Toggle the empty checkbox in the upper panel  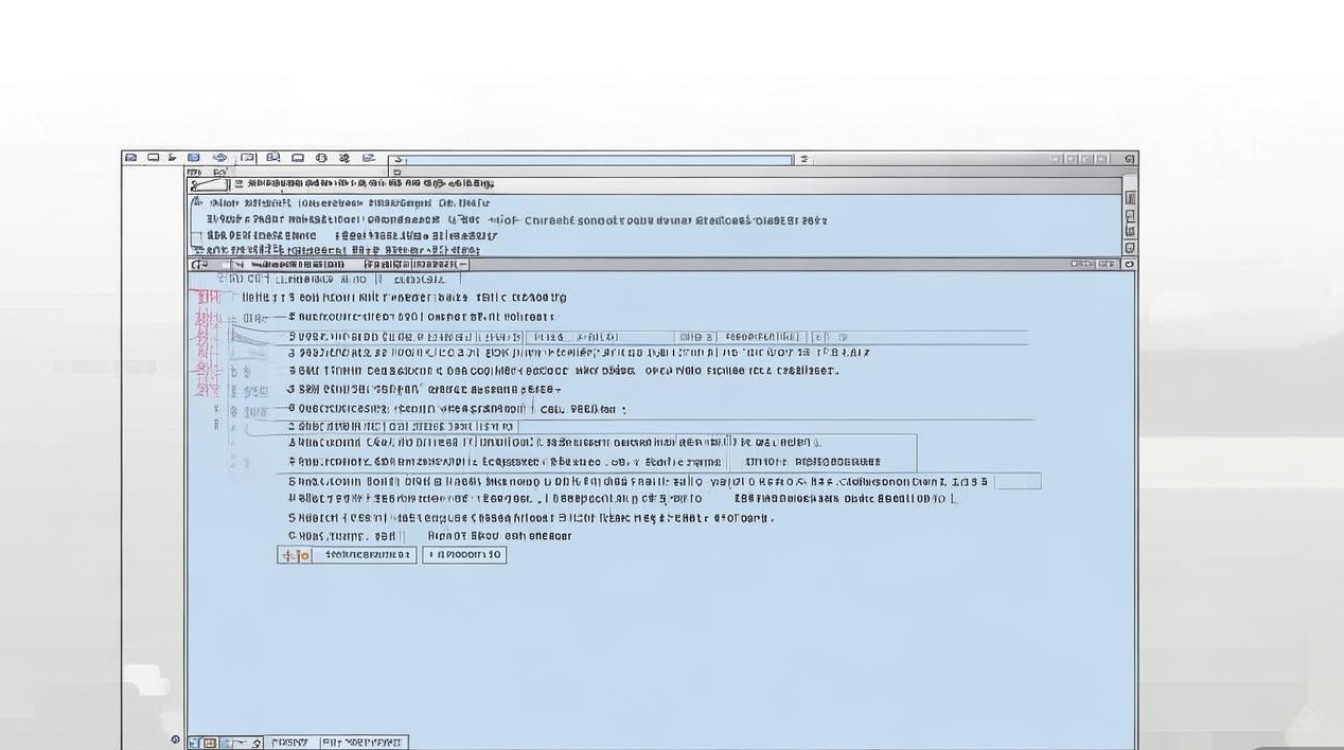click(197, 238)
